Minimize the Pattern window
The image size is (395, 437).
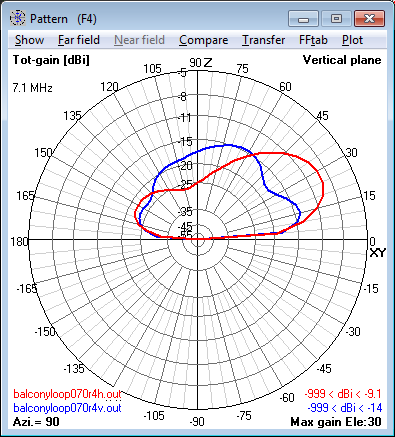tap(303, 19)
